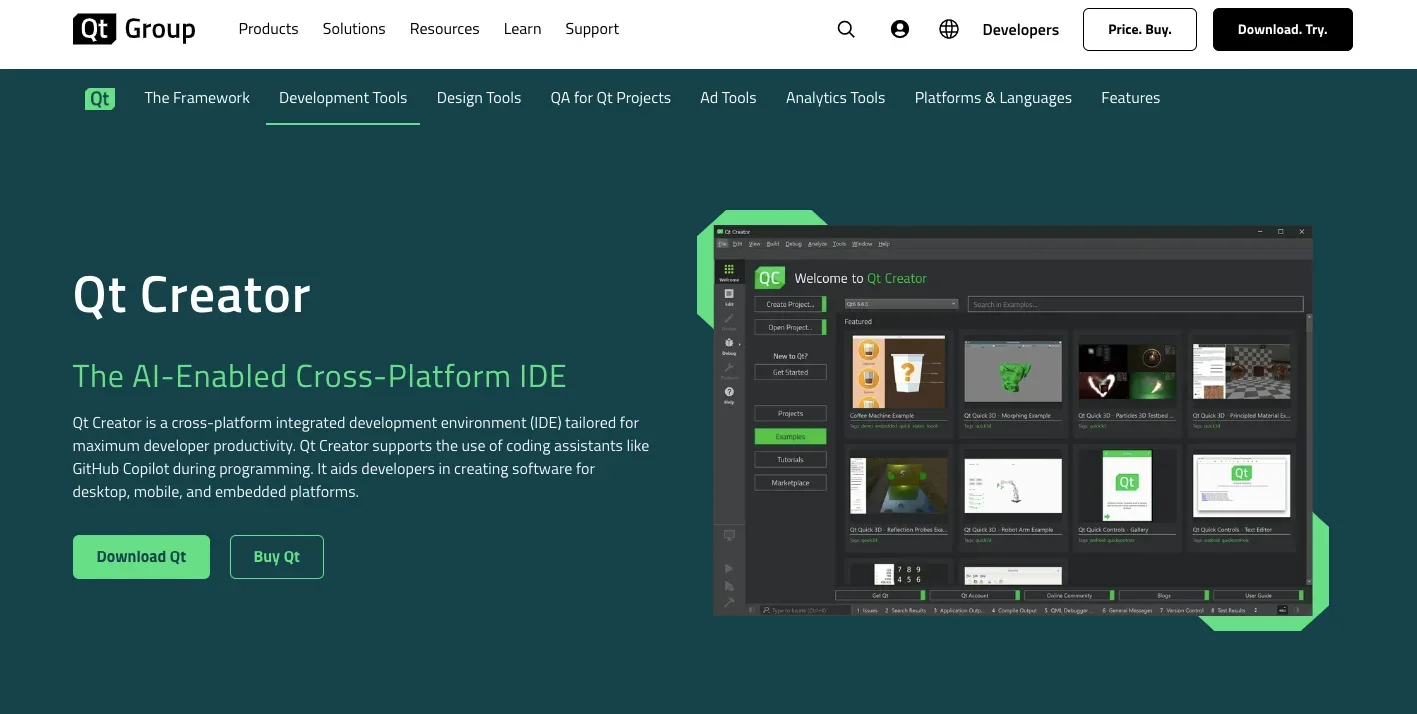This screenshot has height=714, width=1417.
Task: Go to The Framework tab
Action: pyautogui.click(x=197, y=98)
